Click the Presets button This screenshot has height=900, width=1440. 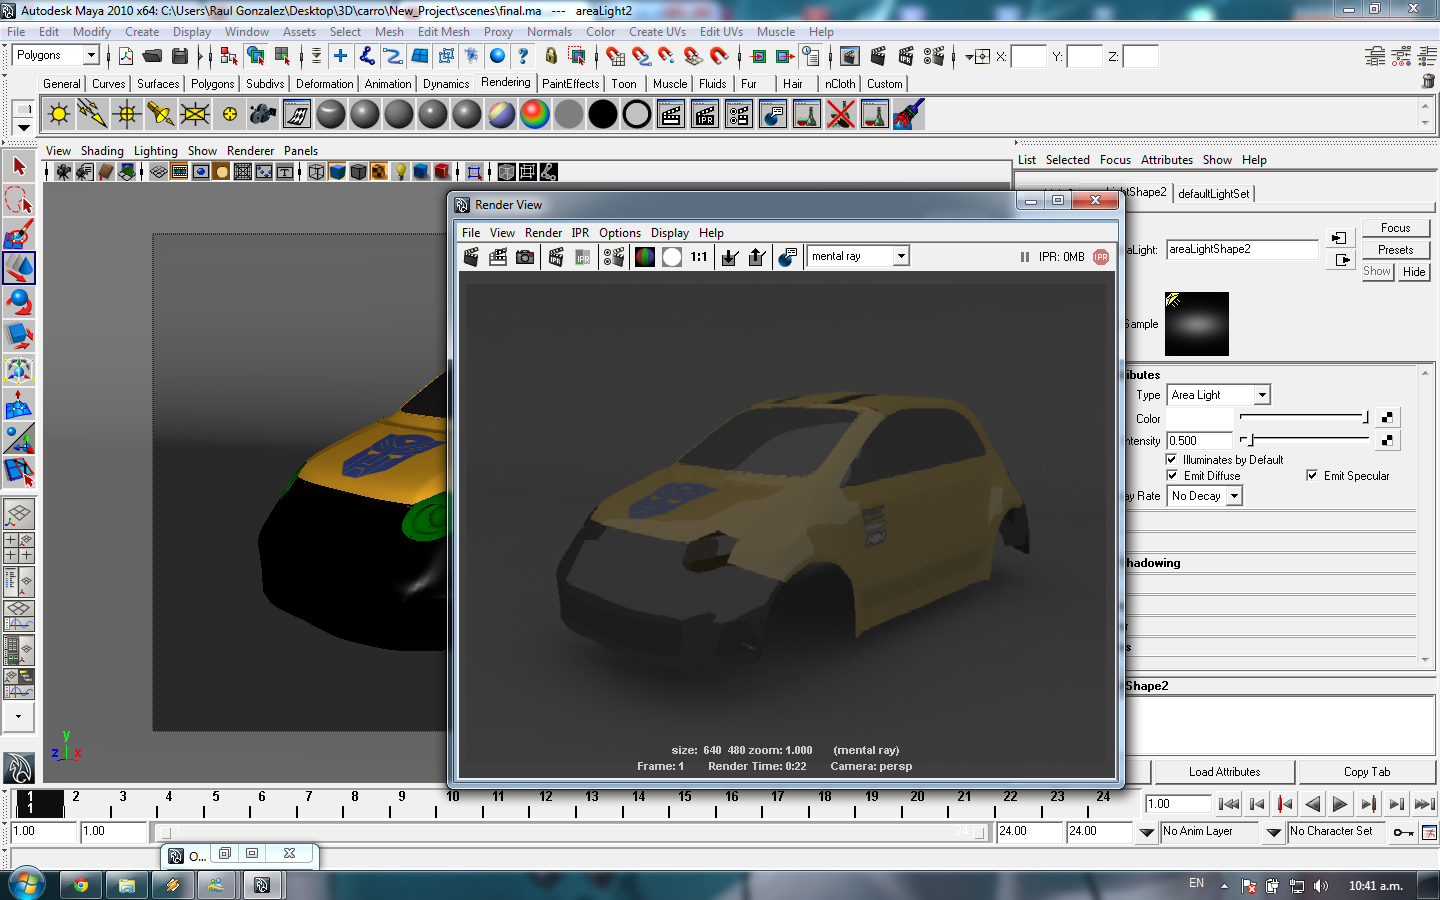(x=1395, y=250)
